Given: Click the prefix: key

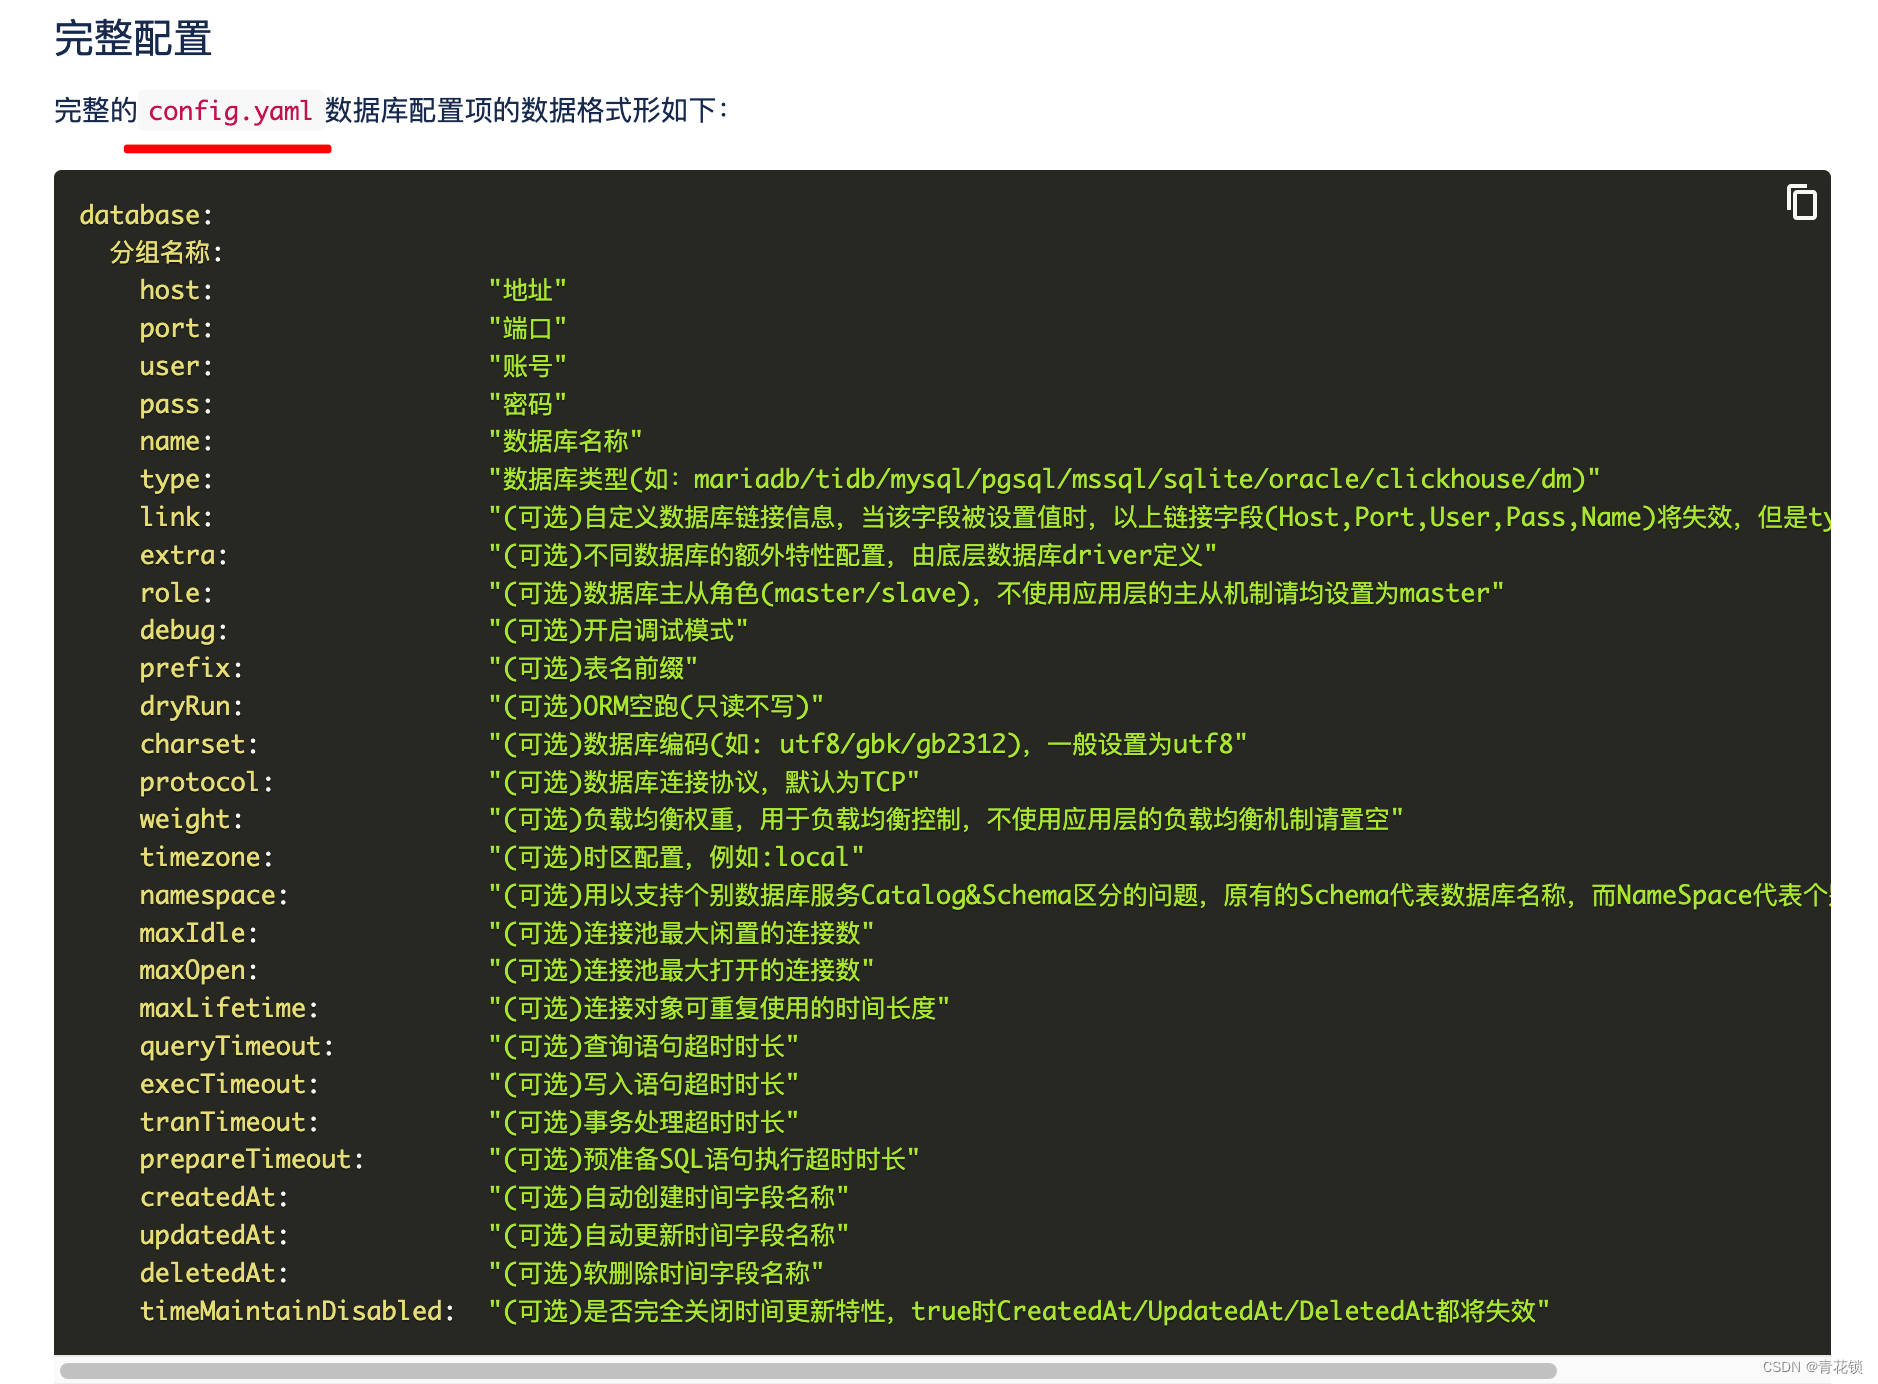Looking at the screenshot, I should (191, 668).
